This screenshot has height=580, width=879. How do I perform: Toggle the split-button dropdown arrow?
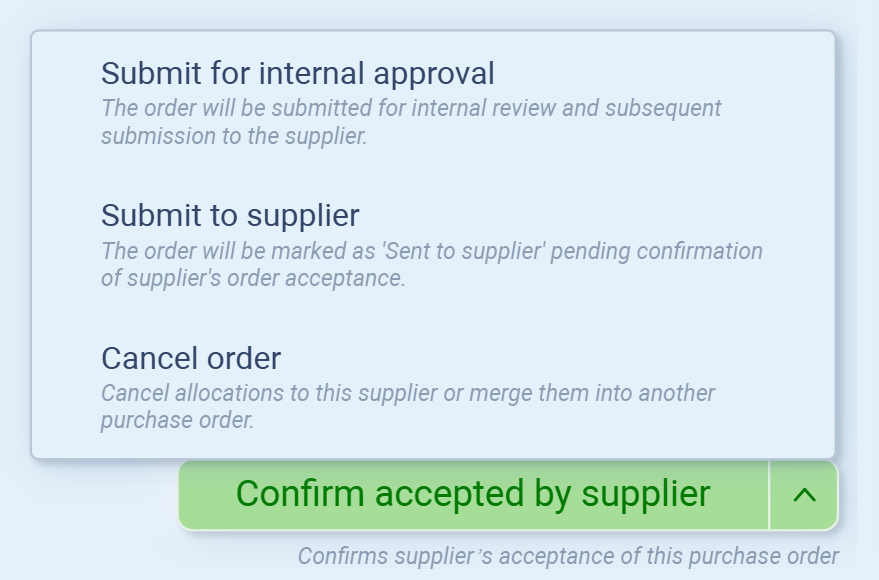[x=804, y=495]
